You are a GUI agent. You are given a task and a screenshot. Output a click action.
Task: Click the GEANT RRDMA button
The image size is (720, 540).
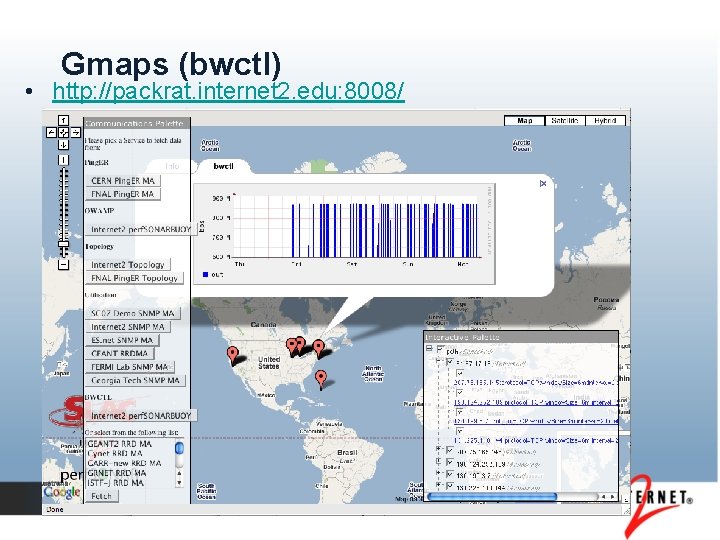pos(119,354)
